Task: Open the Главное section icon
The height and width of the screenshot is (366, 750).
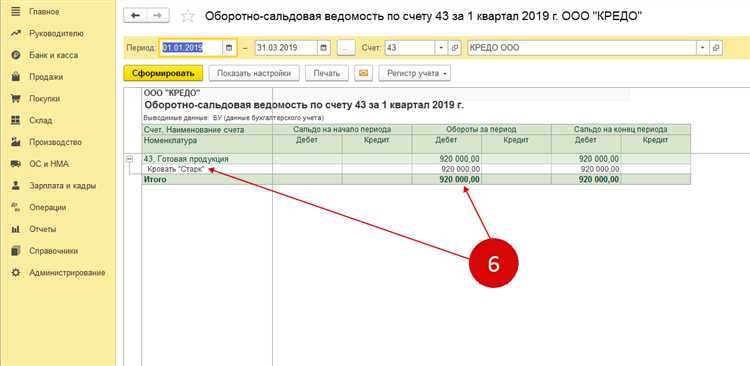Action: click(x=16, y=11)
